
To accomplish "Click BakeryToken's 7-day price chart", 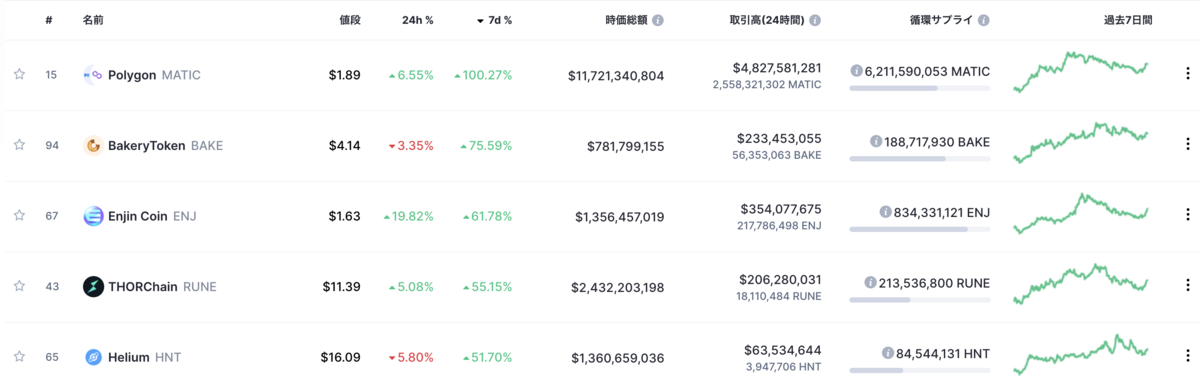I will click(x=1081, y=142).
